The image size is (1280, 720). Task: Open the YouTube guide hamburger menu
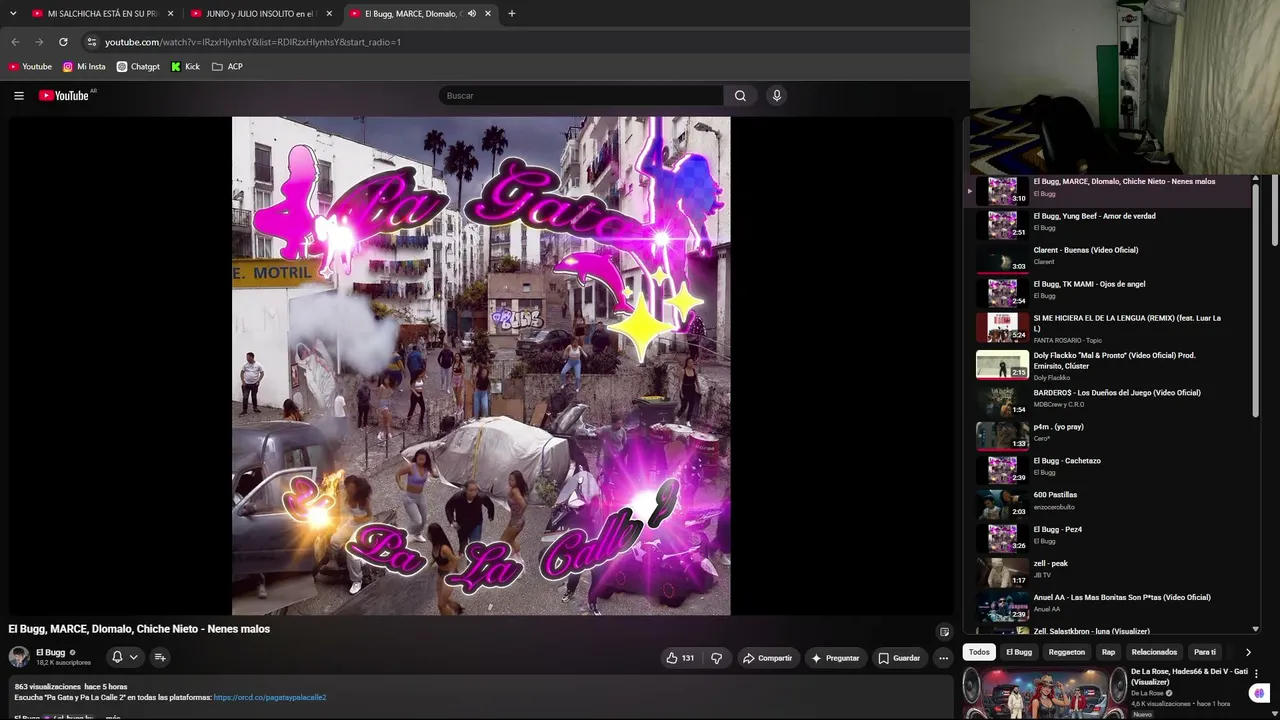19,96
